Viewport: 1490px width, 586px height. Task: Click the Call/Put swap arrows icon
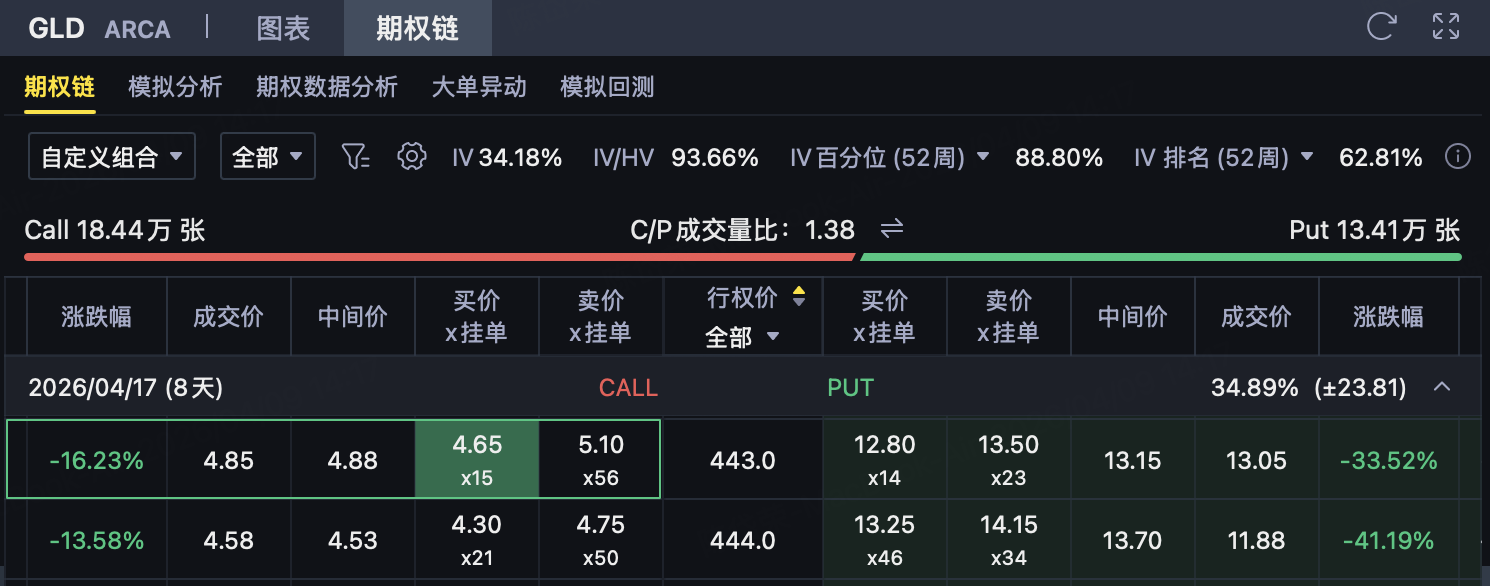(x=892, y=230)
